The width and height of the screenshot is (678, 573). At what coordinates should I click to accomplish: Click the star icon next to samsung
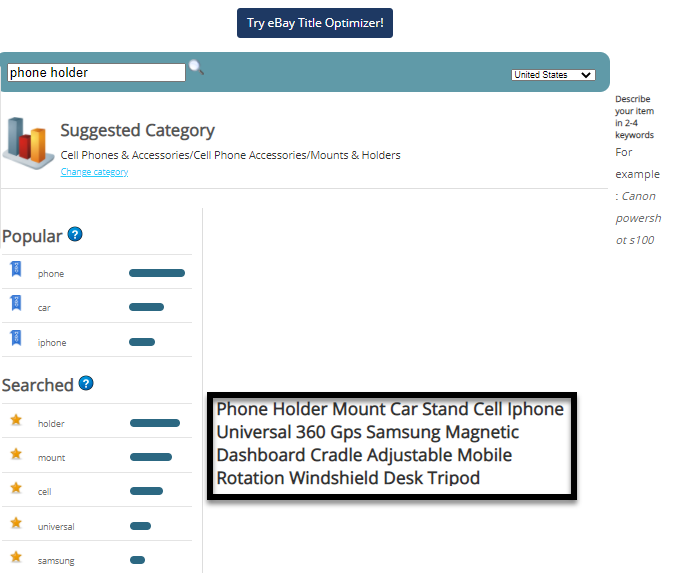point(16,557)
